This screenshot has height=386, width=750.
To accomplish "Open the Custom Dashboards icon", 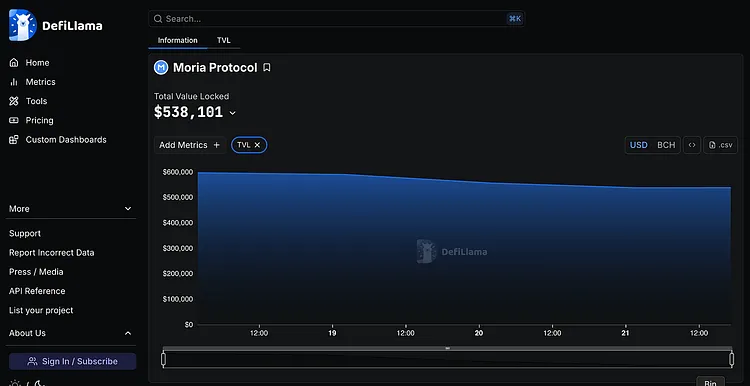I will pyautogui.click(x=14, y=140).
